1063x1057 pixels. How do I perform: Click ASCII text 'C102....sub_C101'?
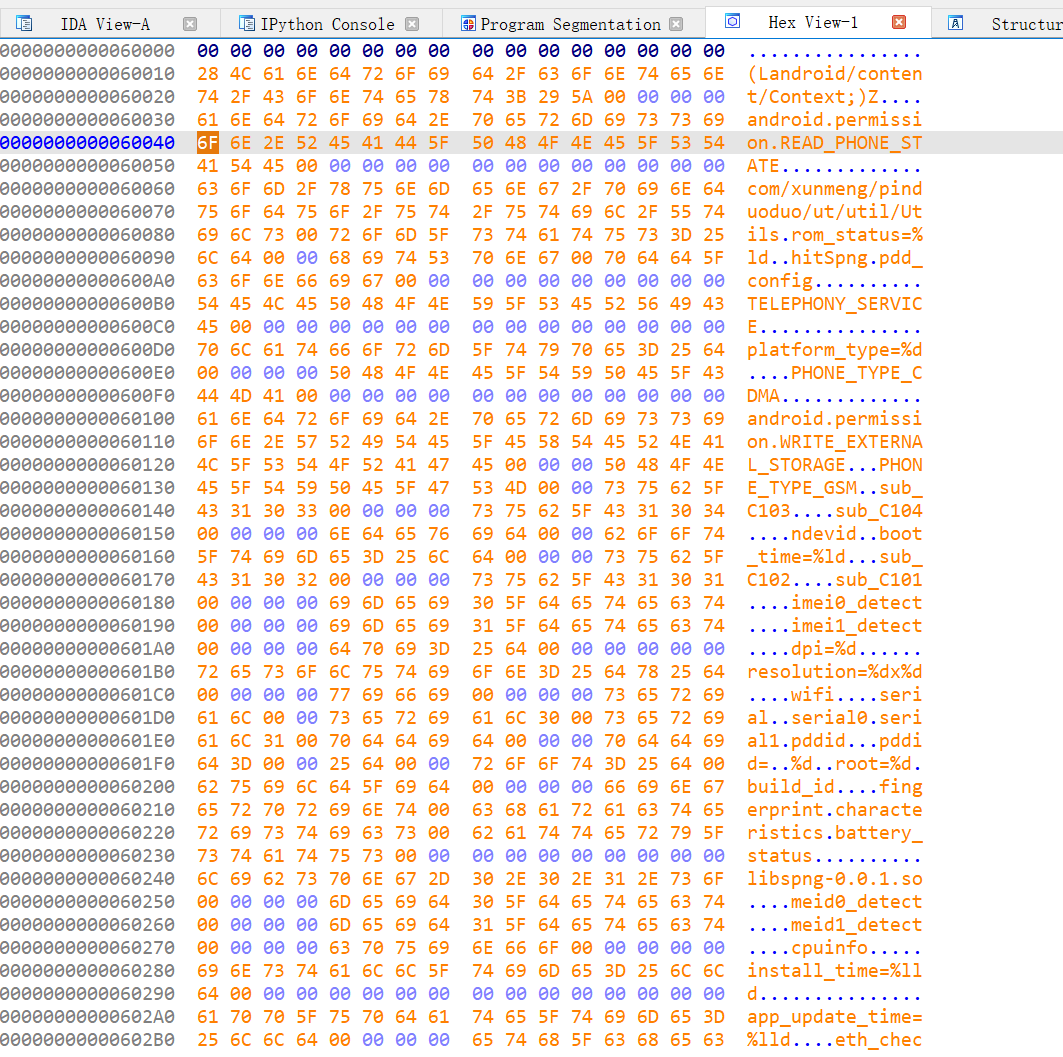click(835, 580)
